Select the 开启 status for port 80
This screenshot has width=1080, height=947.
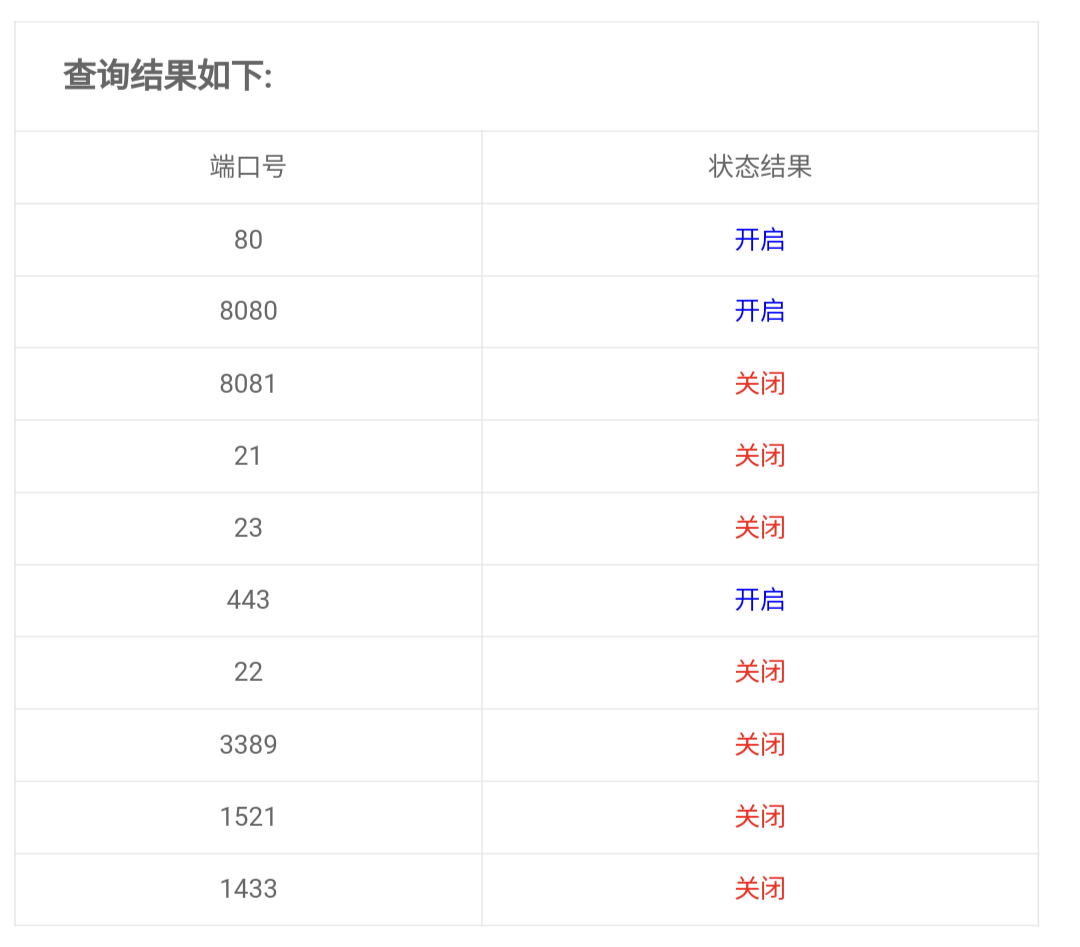pos(760,240)
